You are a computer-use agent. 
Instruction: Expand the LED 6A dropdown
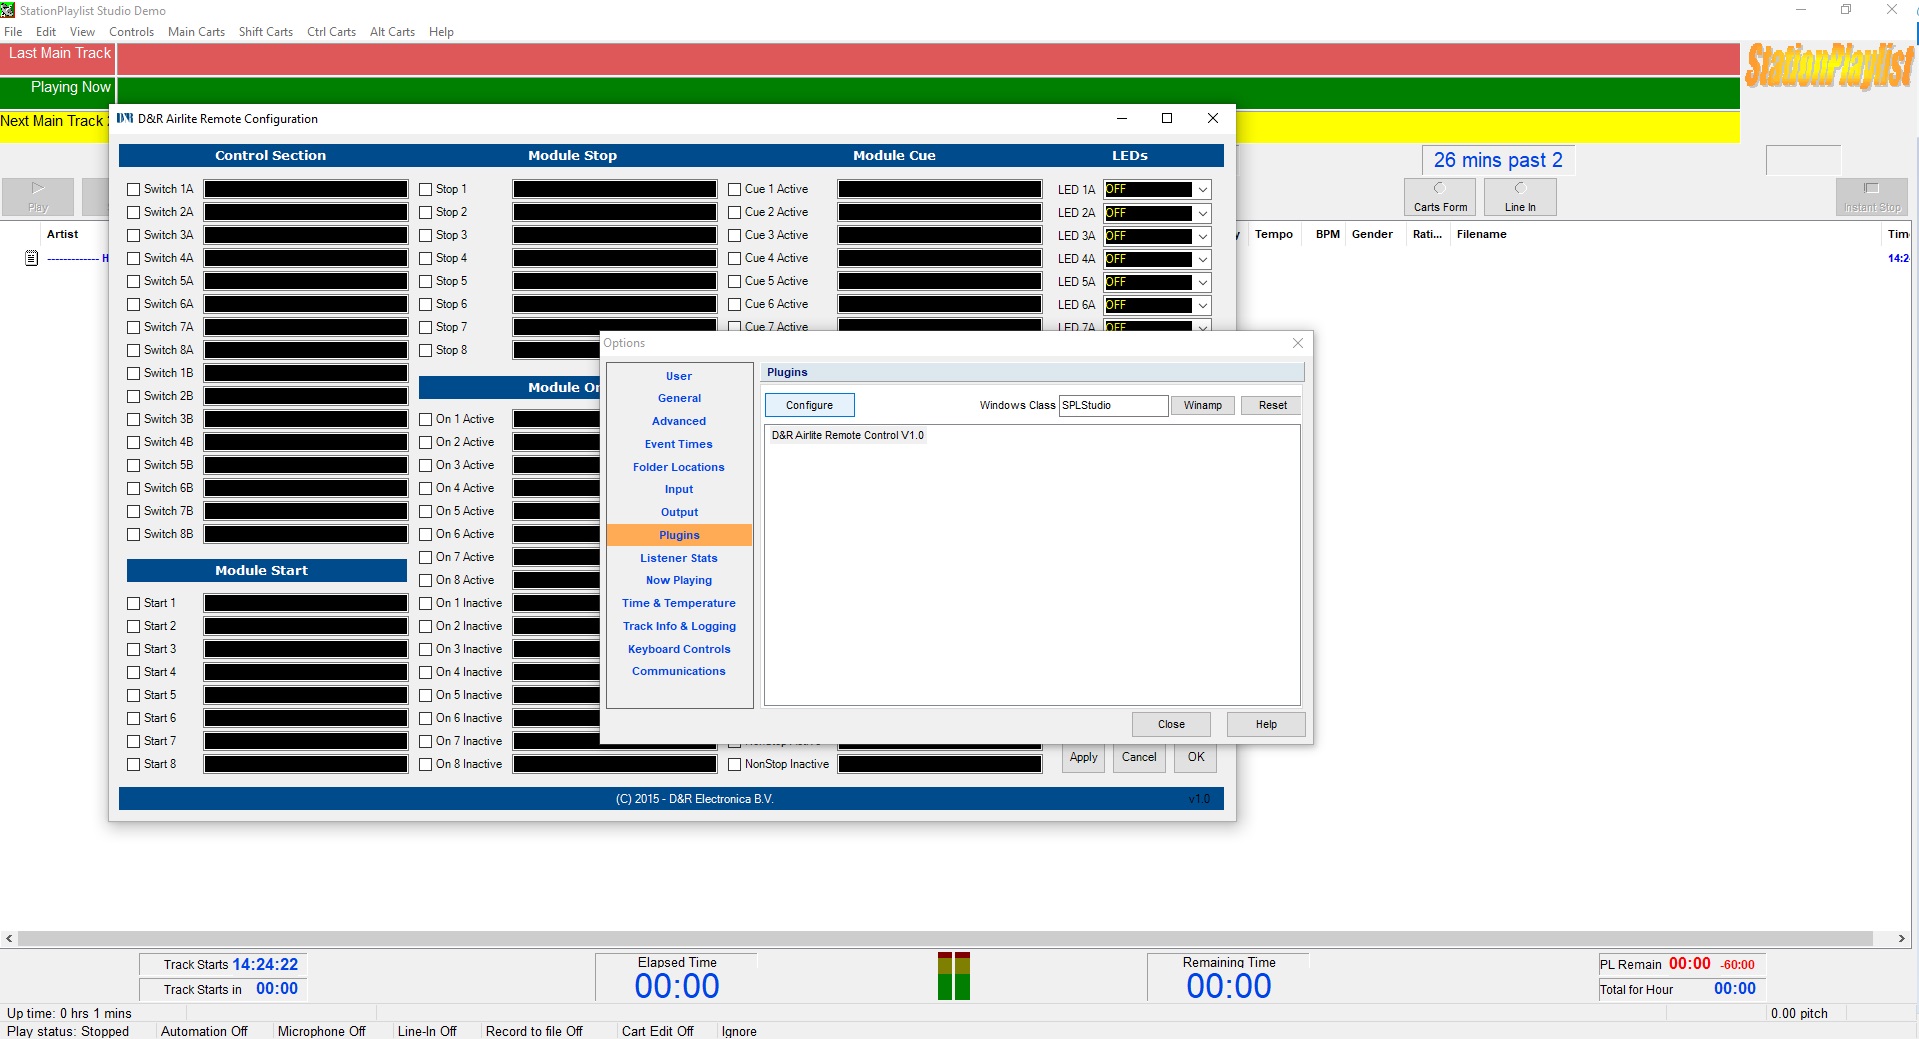click(1202, 305)
